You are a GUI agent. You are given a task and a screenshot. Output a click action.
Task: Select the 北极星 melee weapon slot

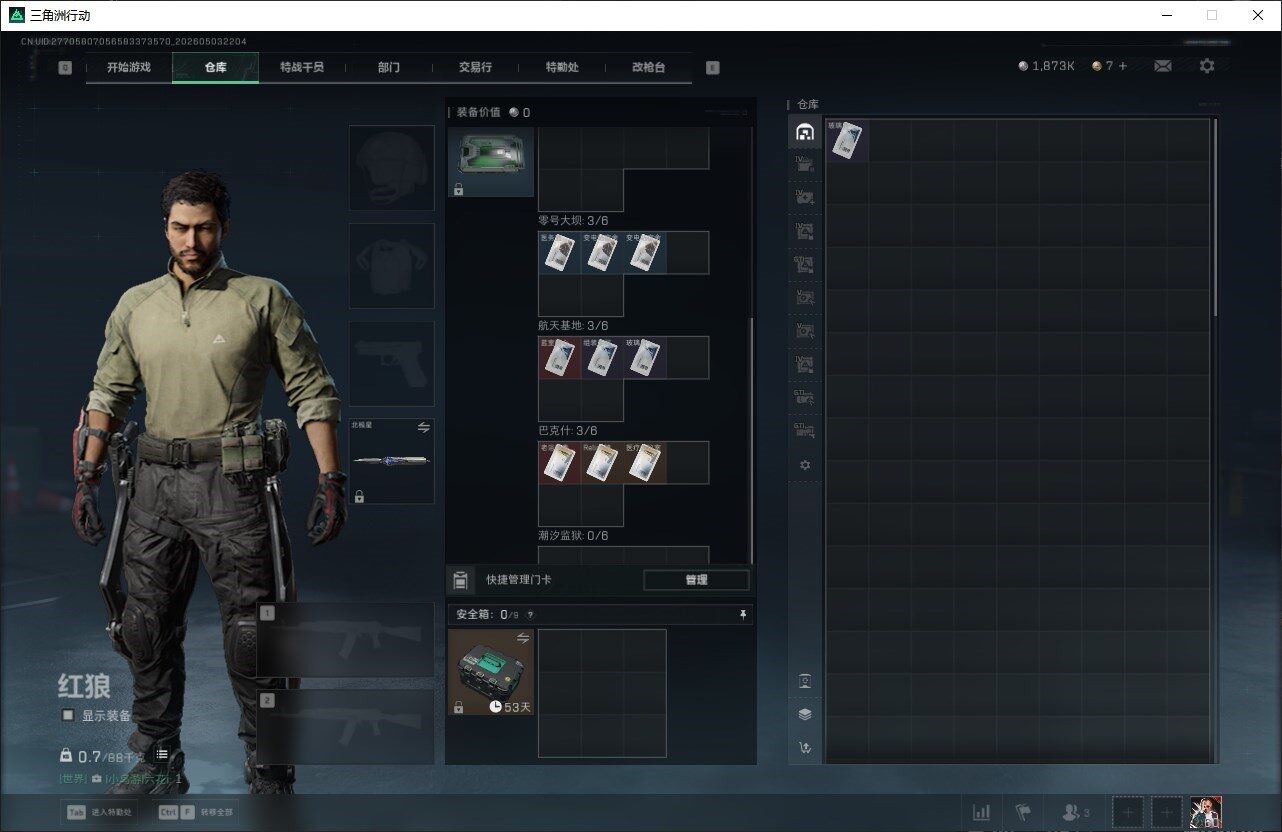391,461
